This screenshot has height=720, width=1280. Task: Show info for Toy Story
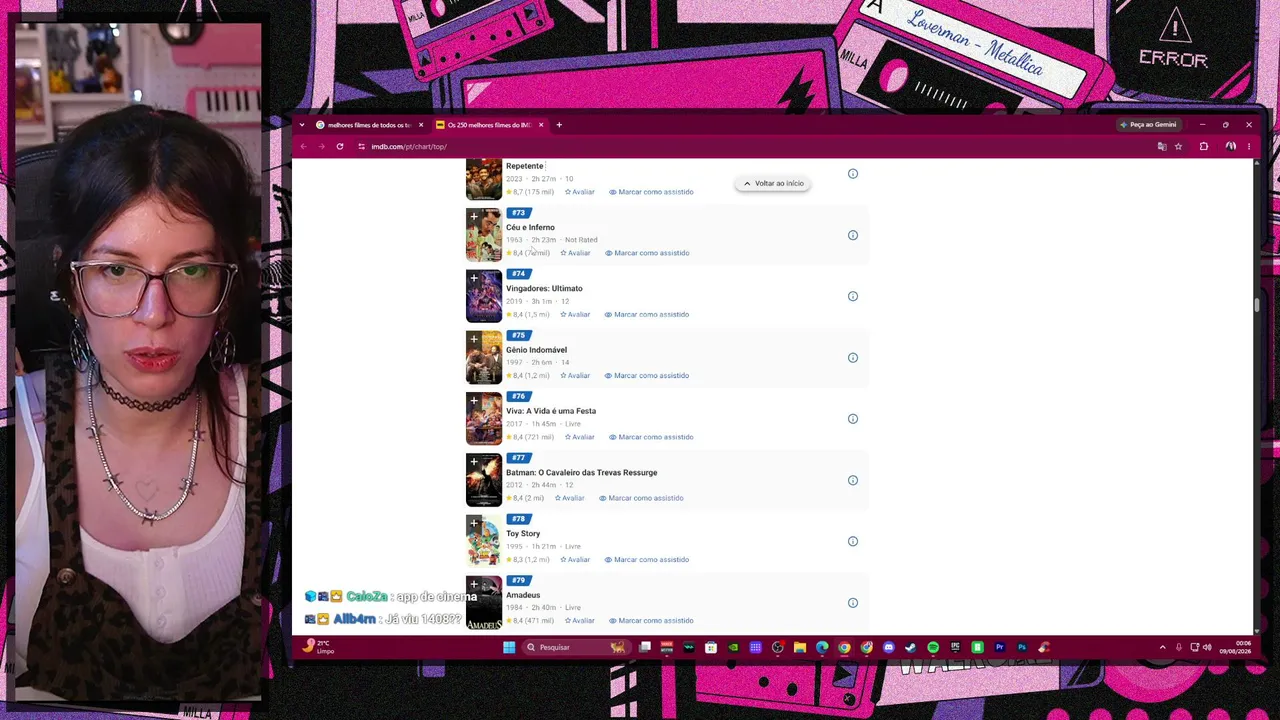853,541
